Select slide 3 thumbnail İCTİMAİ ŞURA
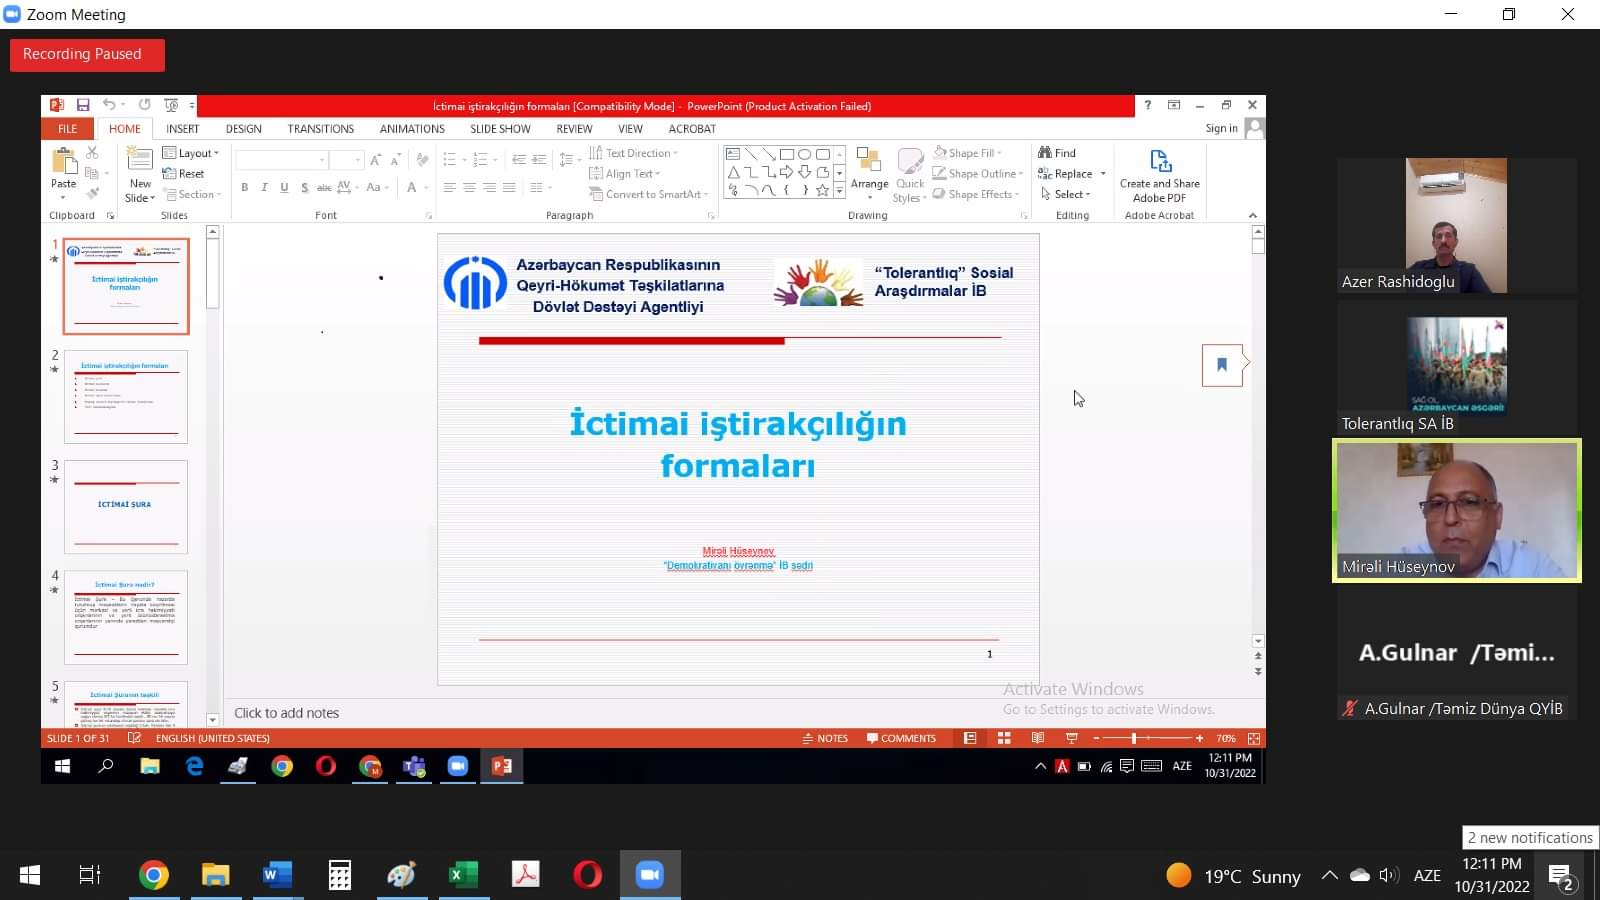Screen dimensions: 1600x900 coord(126,507)
